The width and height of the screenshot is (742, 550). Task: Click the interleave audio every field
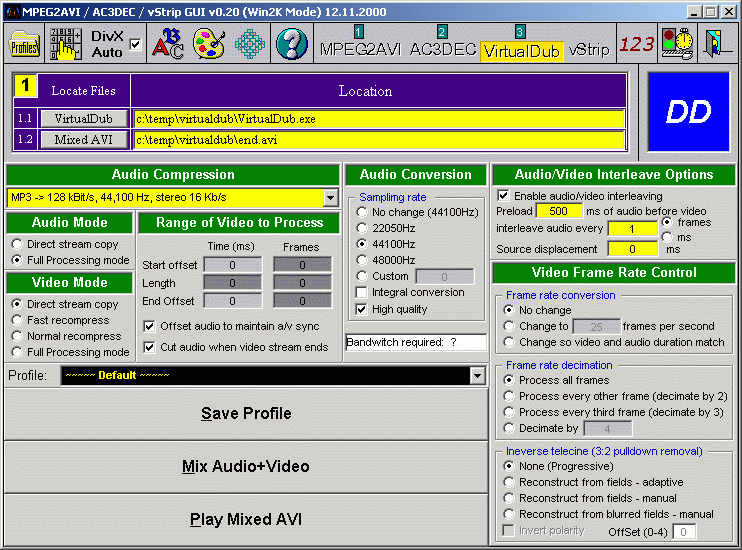pyautogui.click(x=632, y=229)
